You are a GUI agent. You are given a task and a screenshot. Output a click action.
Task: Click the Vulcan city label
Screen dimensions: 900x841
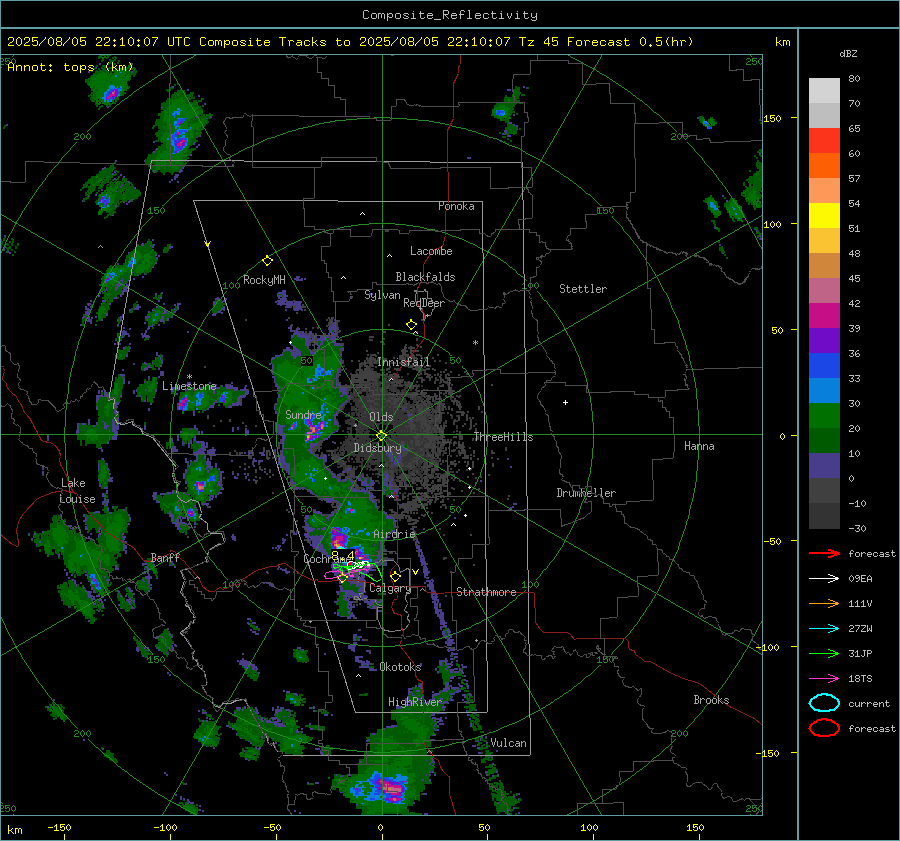point(509,743)
